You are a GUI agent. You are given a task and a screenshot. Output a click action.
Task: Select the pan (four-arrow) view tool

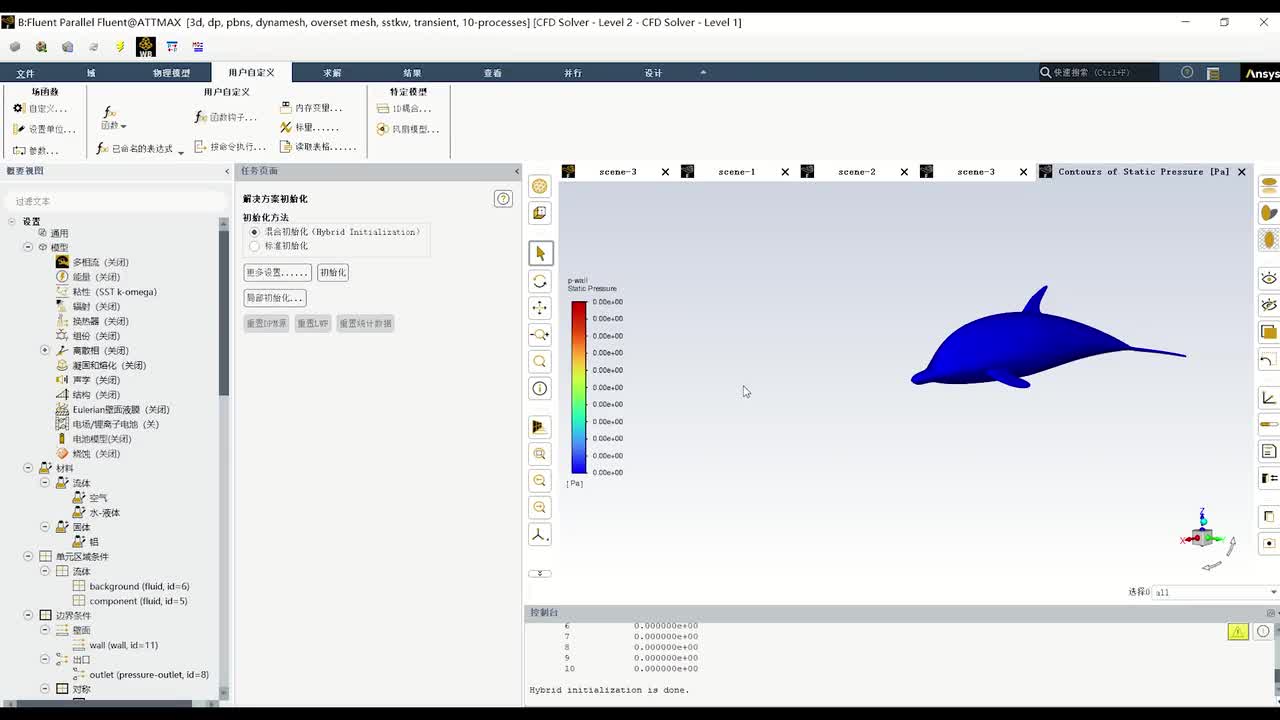click(540, 308)
